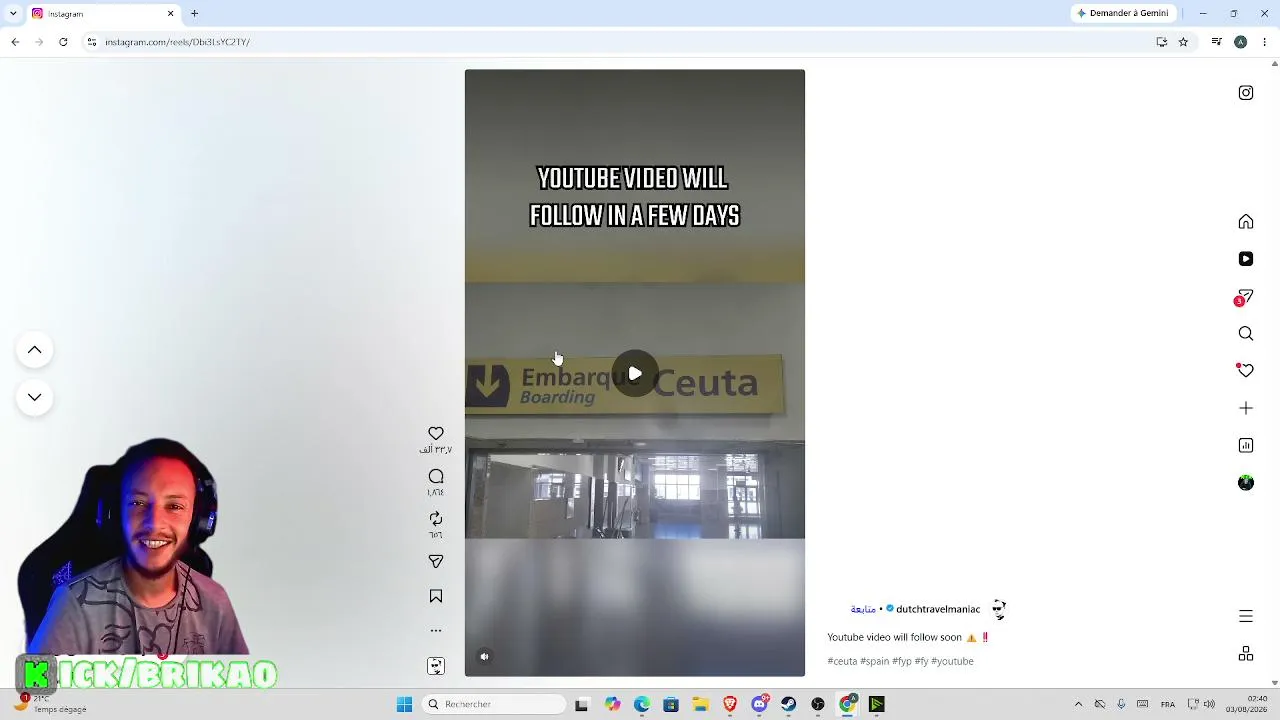Open Direct messages with the unread badge

[x=1245, y=297]
